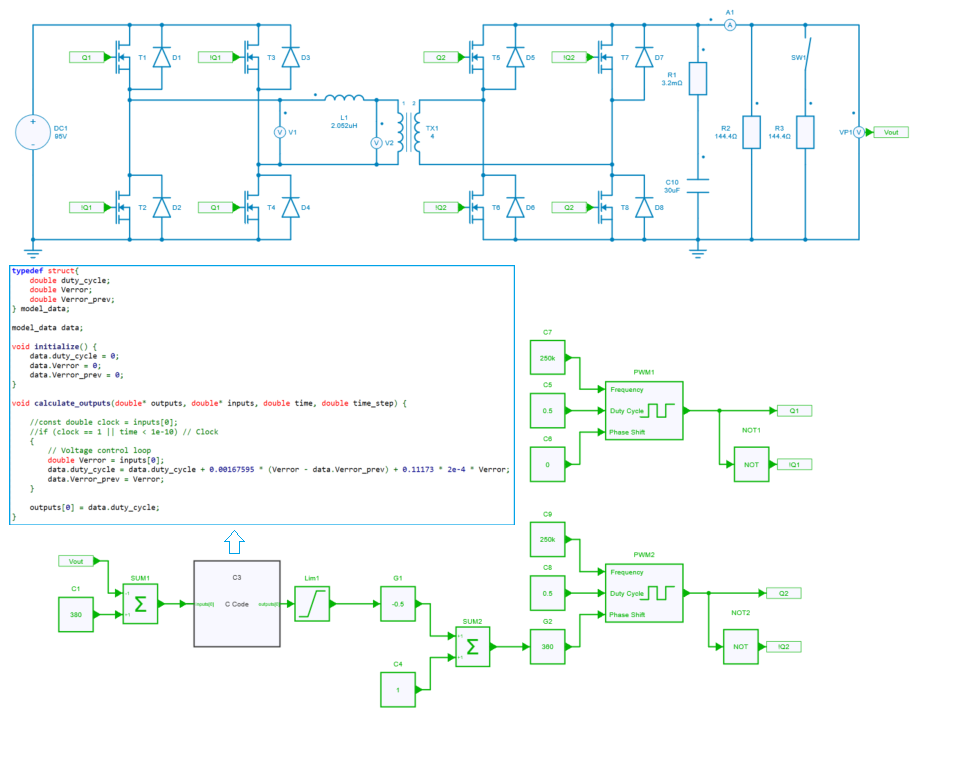Click the C7 250k frequency constant
The image size is (968, 758).
point(547,358)
